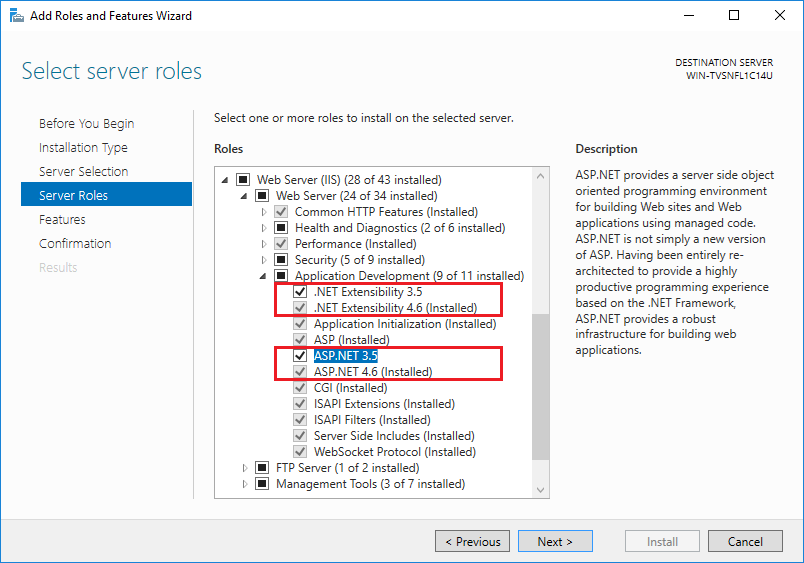Expand the Health and Diagnostics node

[264, 228]
